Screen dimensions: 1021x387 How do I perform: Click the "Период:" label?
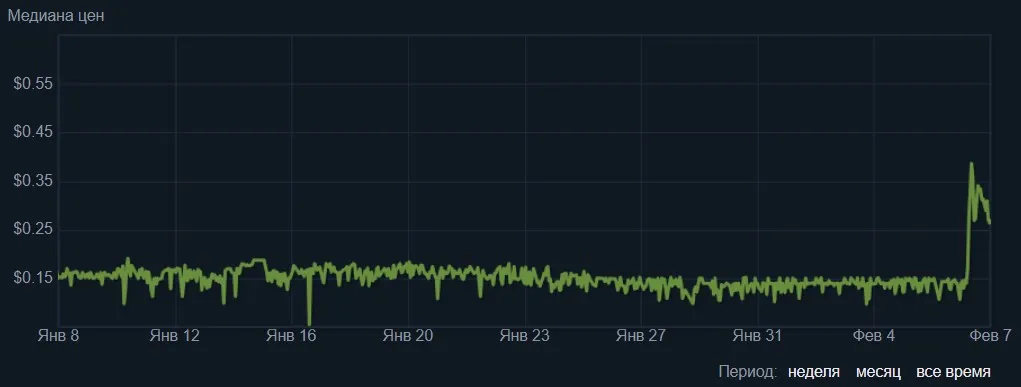point(748,372)
